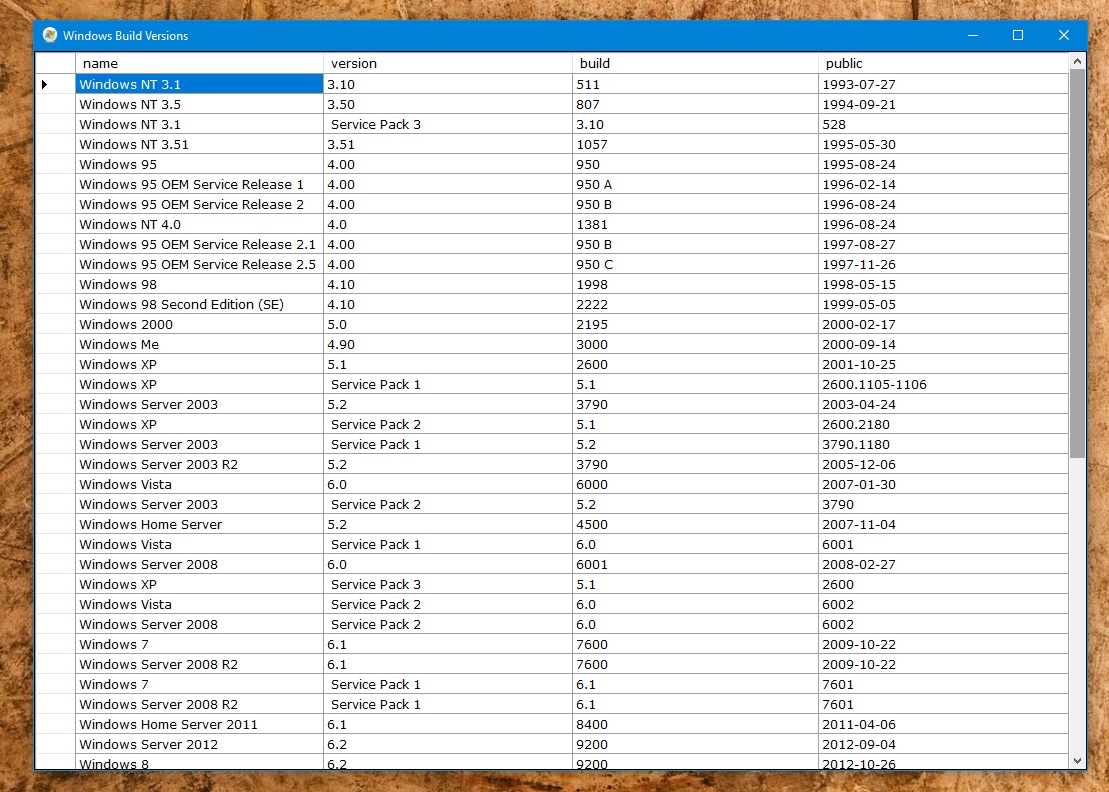The height and width of the screenshot is (792, 1109).
Task: Select the Windows Home Server 2011 cell
Action: coord(199,724)
